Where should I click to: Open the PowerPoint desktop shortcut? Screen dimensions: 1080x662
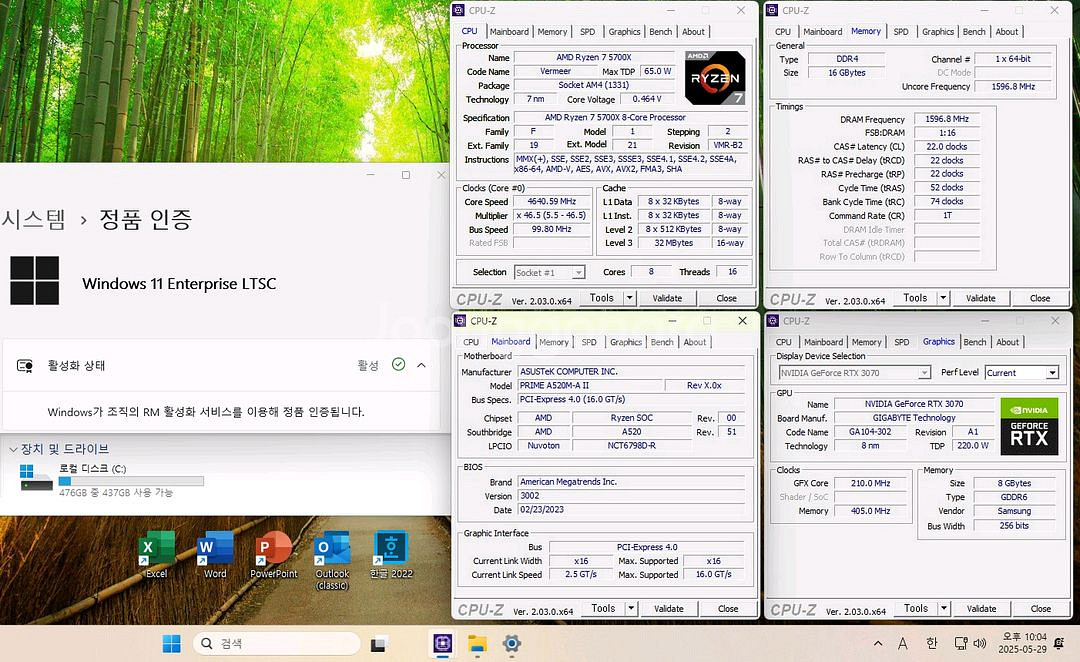pyautogui.click(x=273, y=555)
